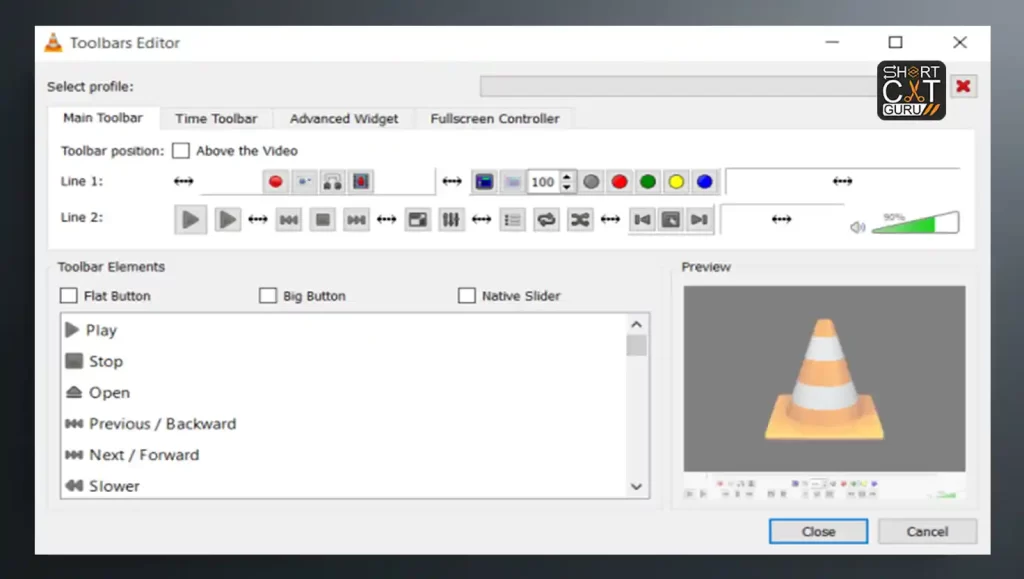Click the previous chapter icon in Line 2
1024x579 pixels.
click(642, 220)
